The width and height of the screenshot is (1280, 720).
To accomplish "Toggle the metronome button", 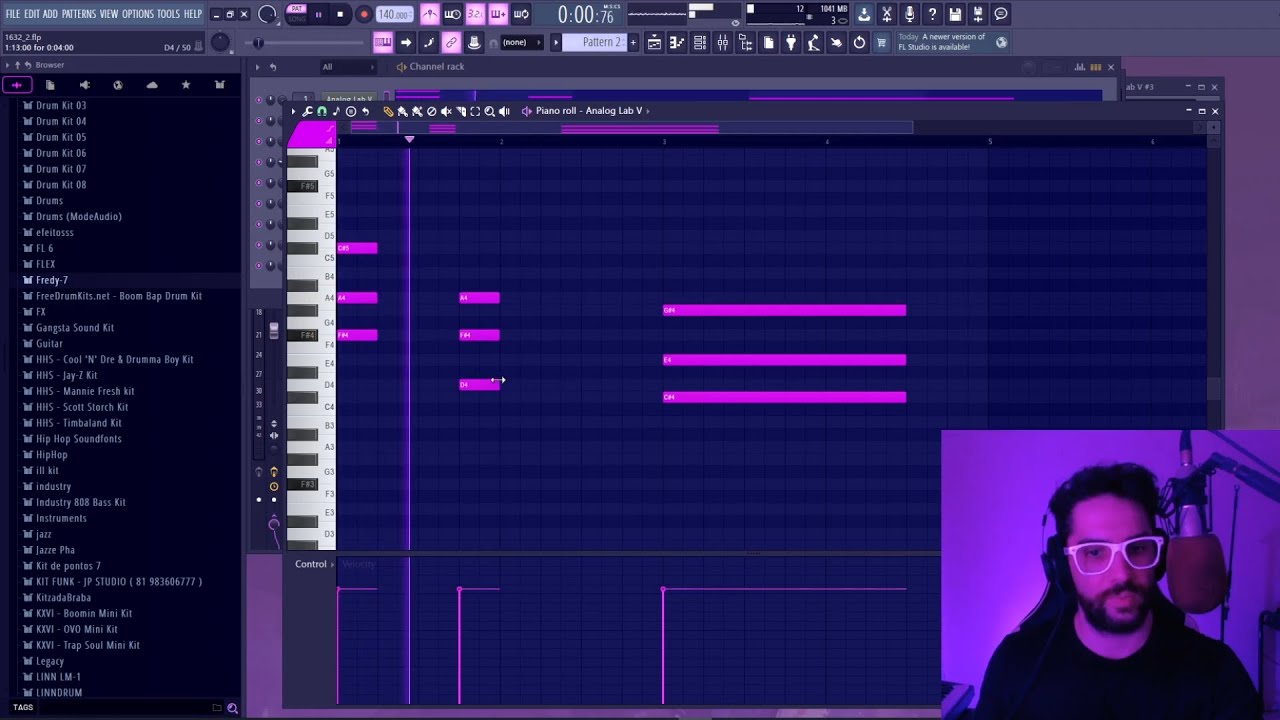I will click(x=430, y=14).
